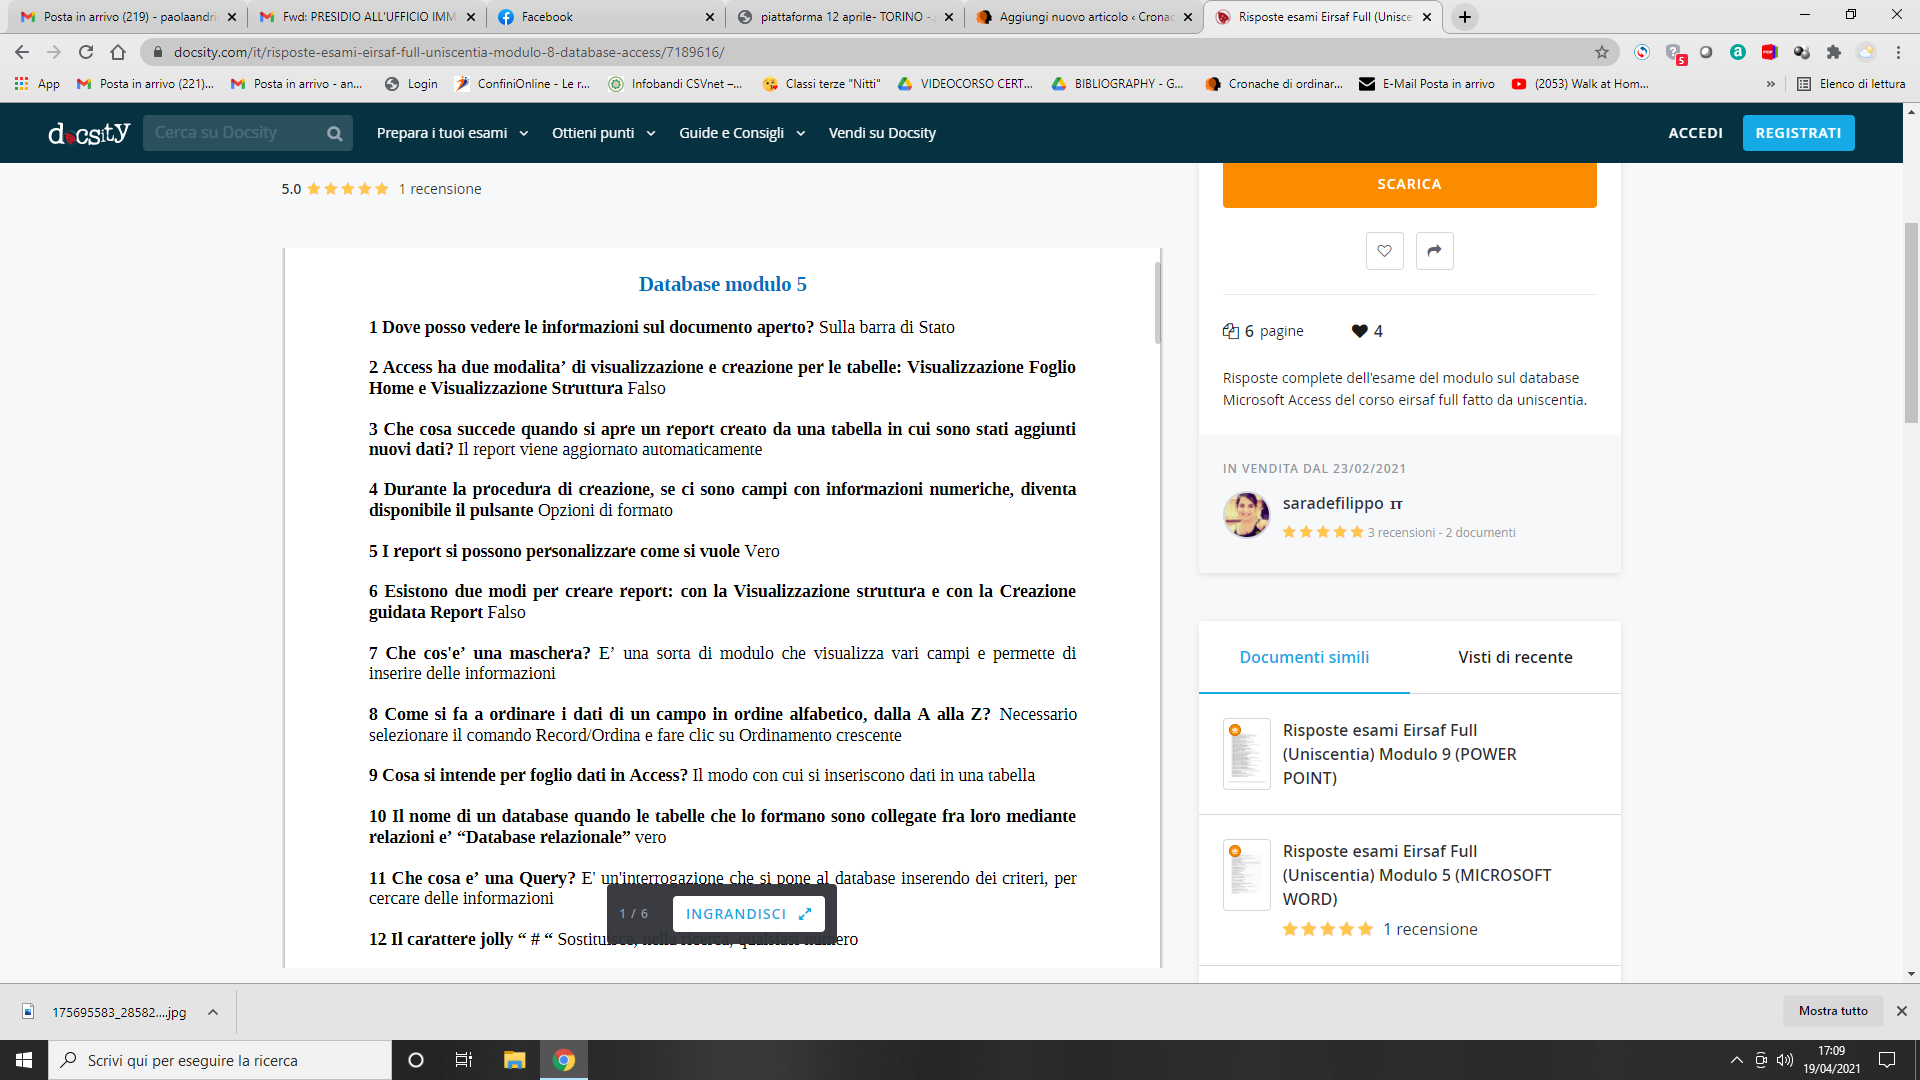Click Login bookmark
The image size is (1920, 1080).
coord(411,84)
